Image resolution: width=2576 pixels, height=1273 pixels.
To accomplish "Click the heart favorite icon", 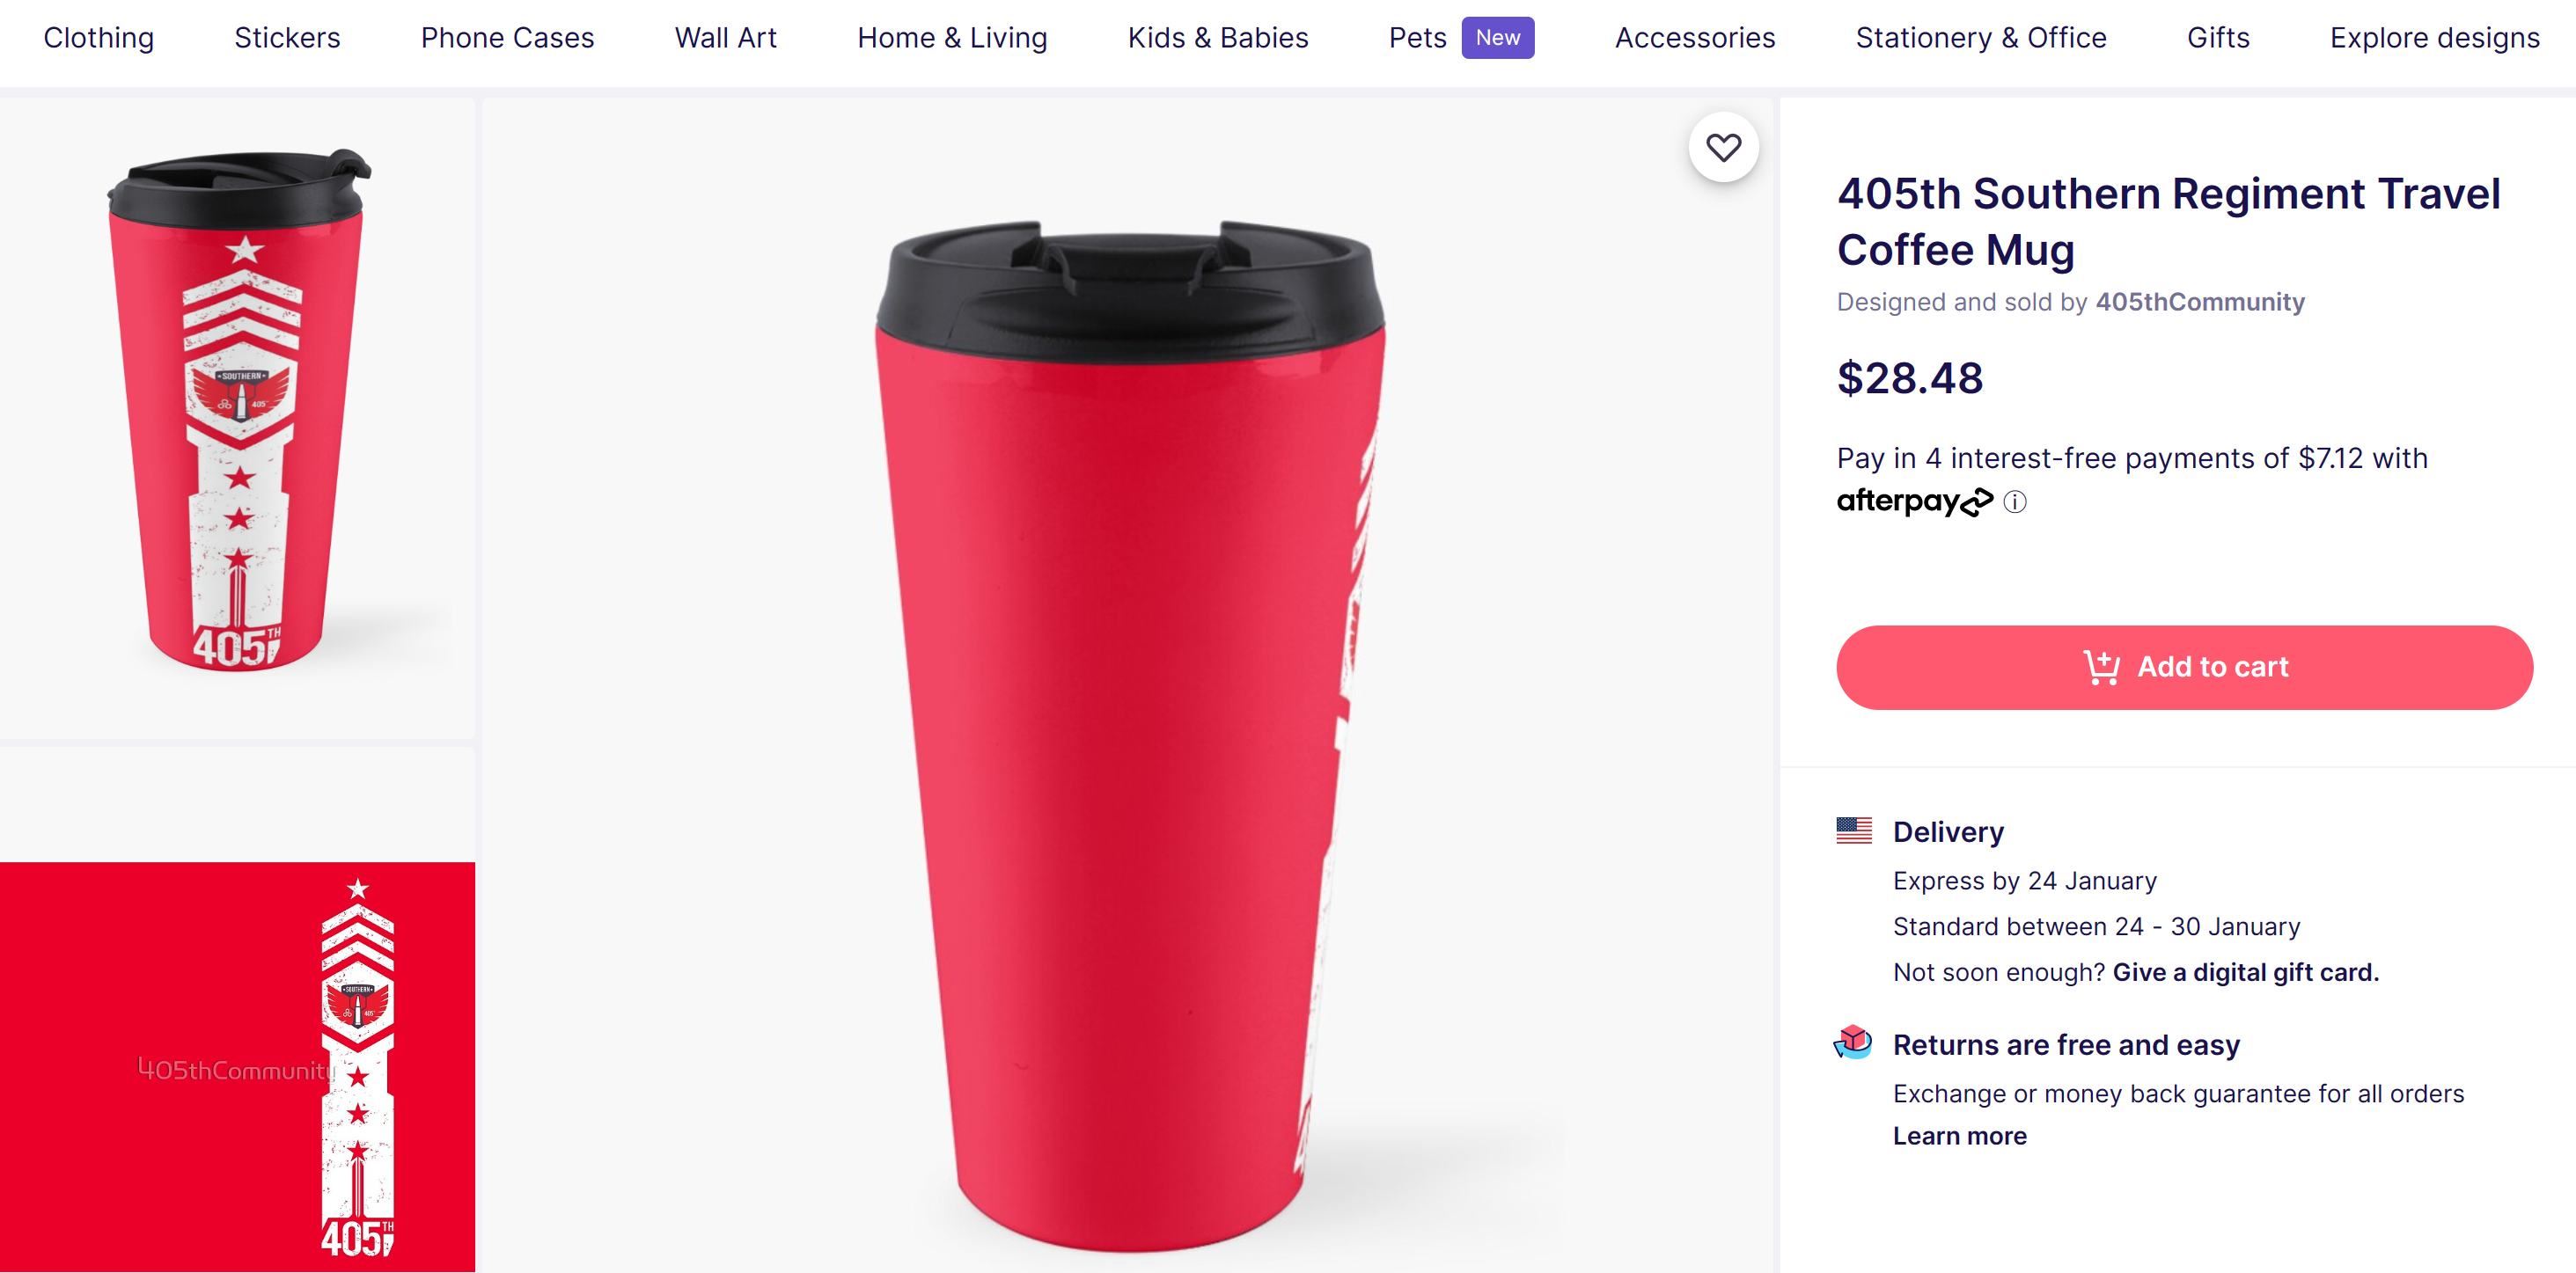I will [1722, 148].
